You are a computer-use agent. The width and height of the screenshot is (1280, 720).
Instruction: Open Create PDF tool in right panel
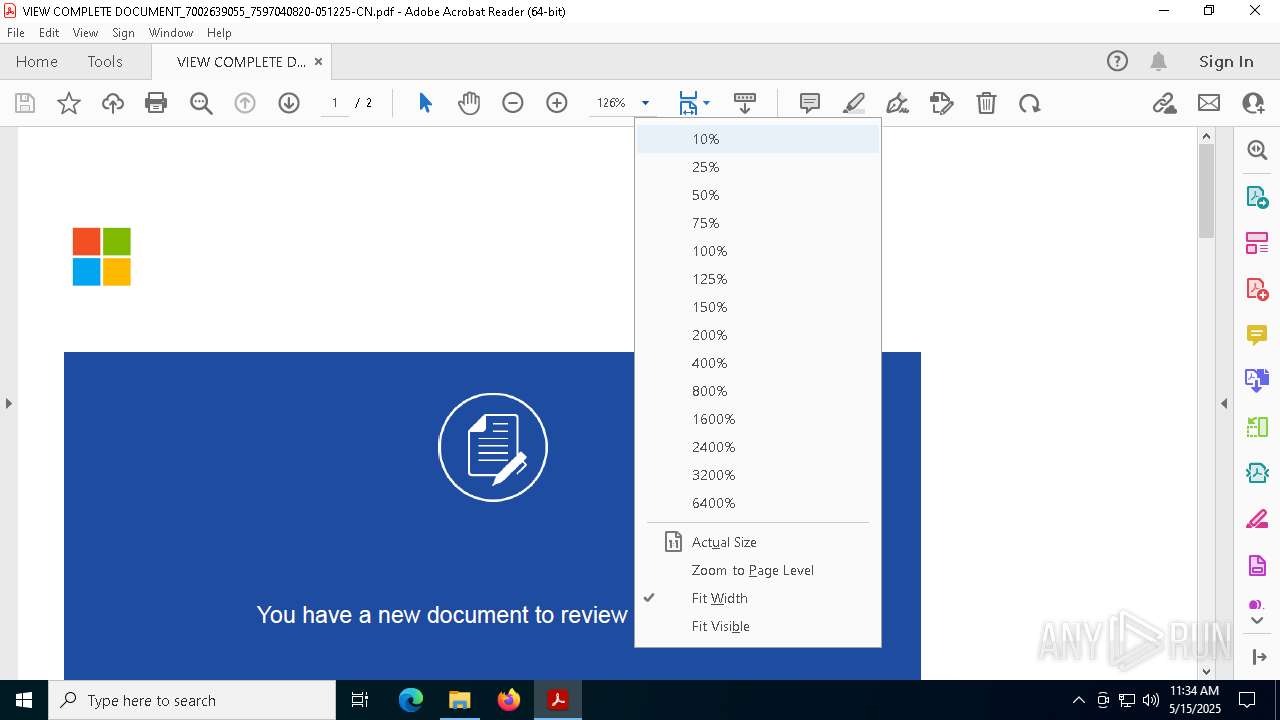coord(1257,289)
